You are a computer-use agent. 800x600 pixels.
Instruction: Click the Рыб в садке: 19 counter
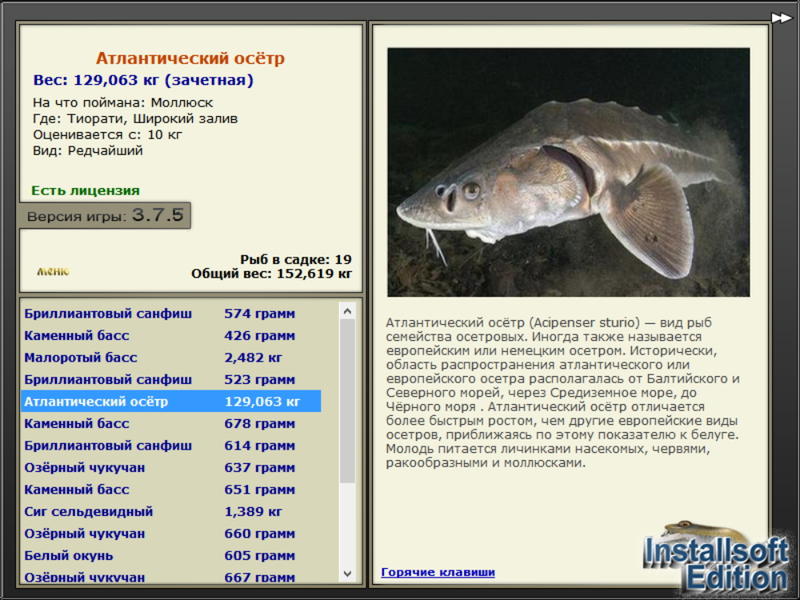(296, 259)
